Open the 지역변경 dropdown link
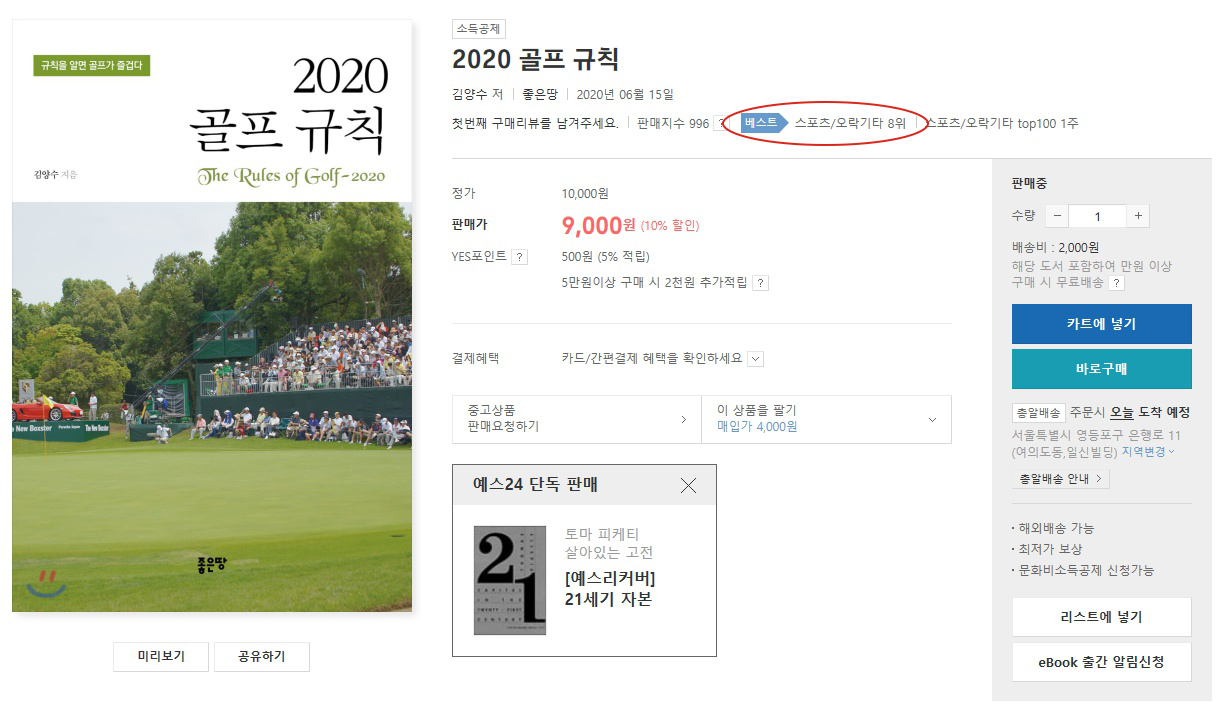 [x=1148, y=452]
